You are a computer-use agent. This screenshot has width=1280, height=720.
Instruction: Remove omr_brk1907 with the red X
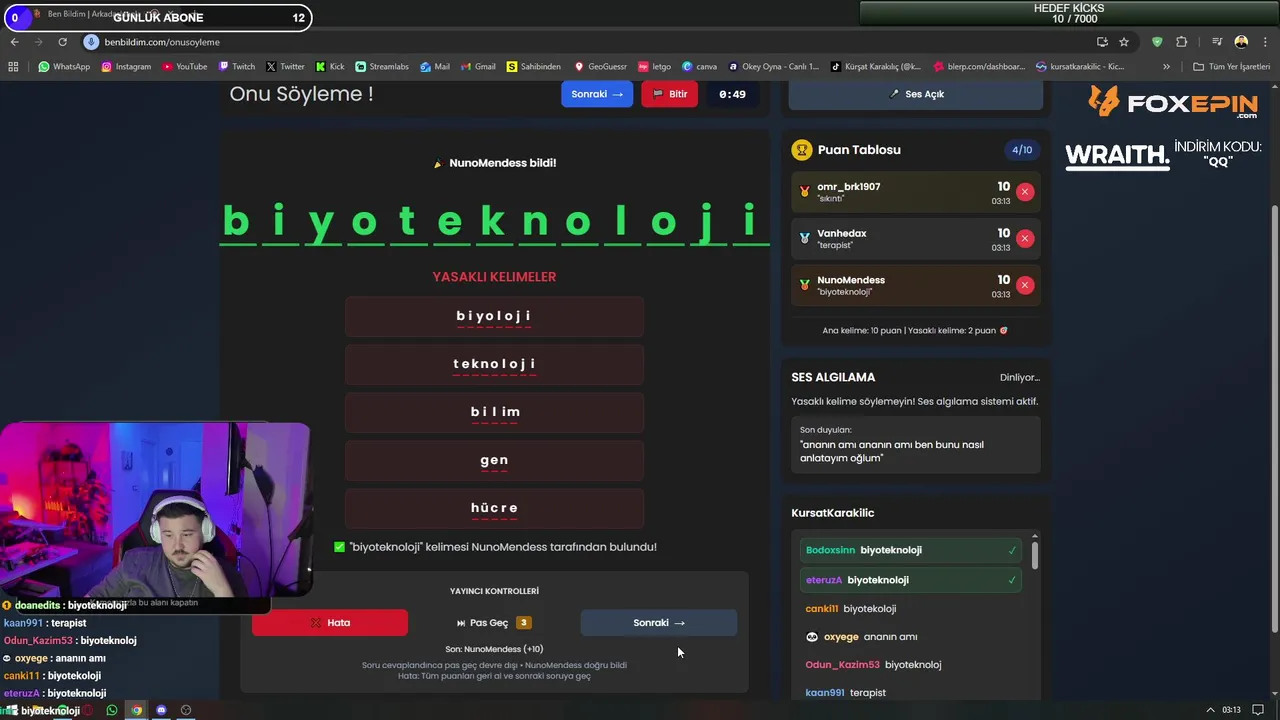tap(1025, 192)
